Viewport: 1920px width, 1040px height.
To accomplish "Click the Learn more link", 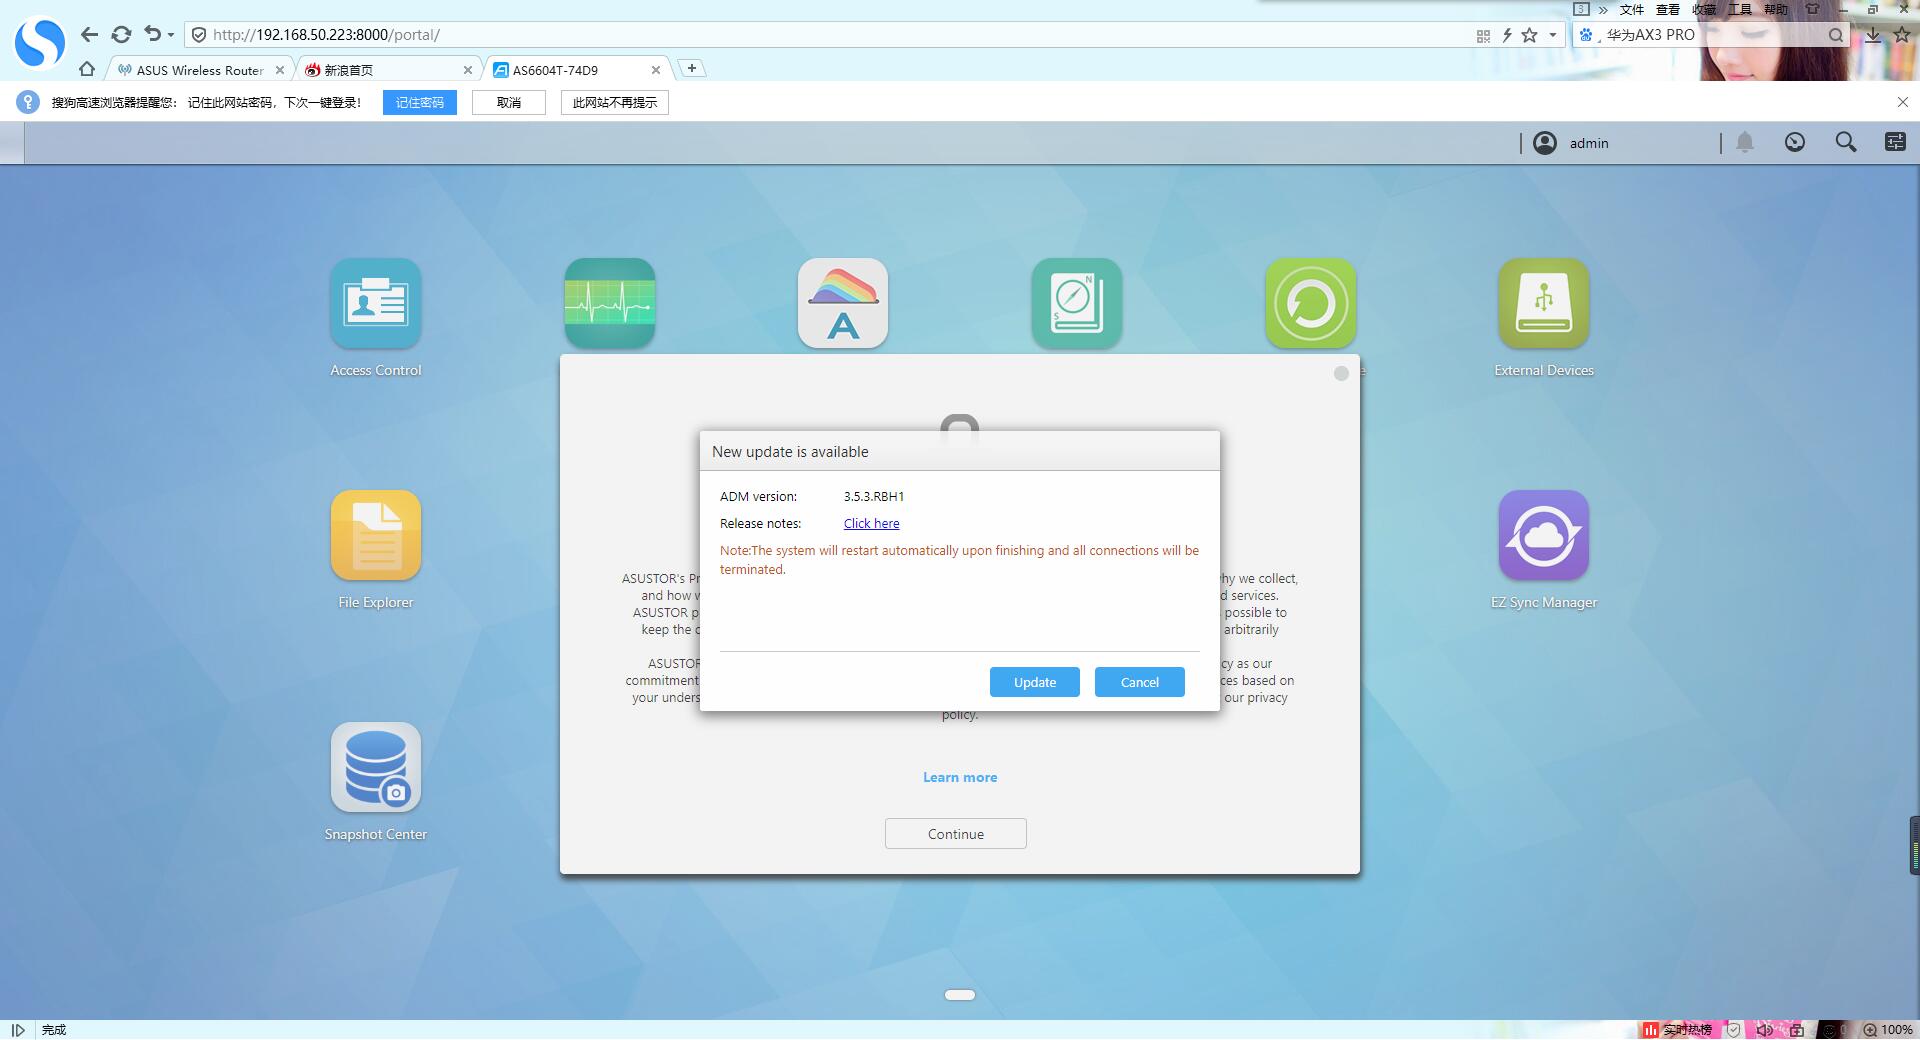I will [x=960, y=777].
